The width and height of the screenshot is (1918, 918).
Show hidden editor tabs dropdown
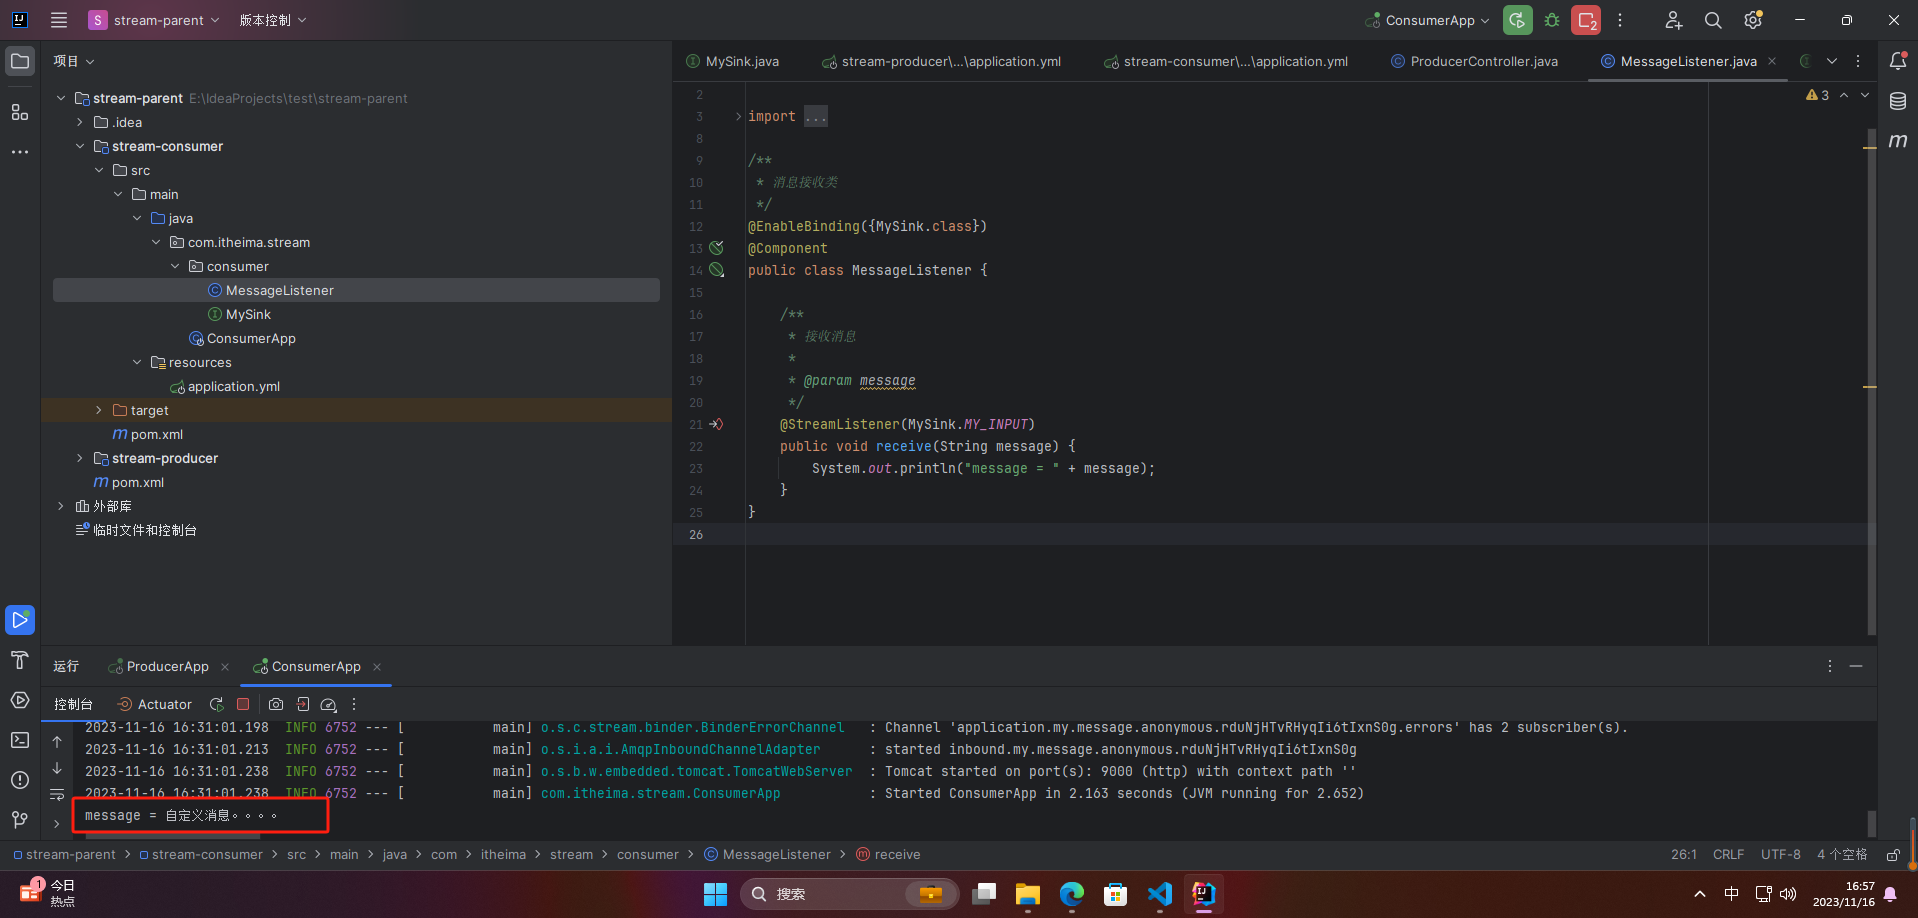tap(1832, 61)
